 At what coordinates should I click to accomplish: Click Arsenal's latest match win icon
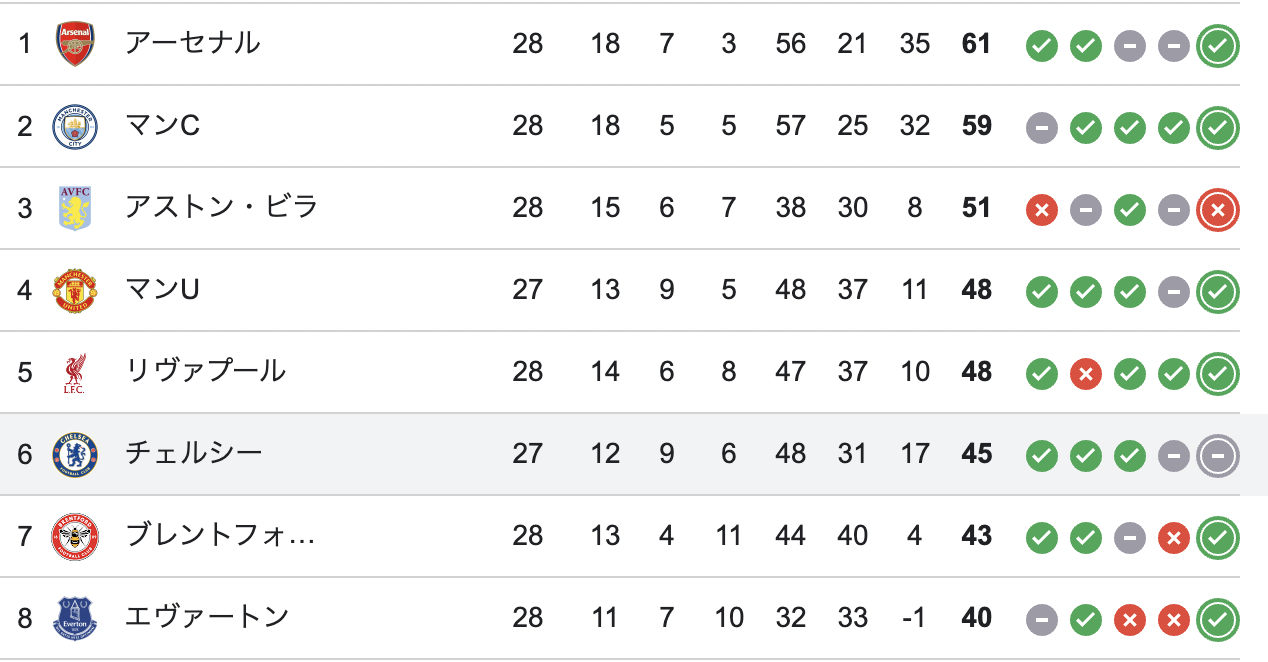1218,44
